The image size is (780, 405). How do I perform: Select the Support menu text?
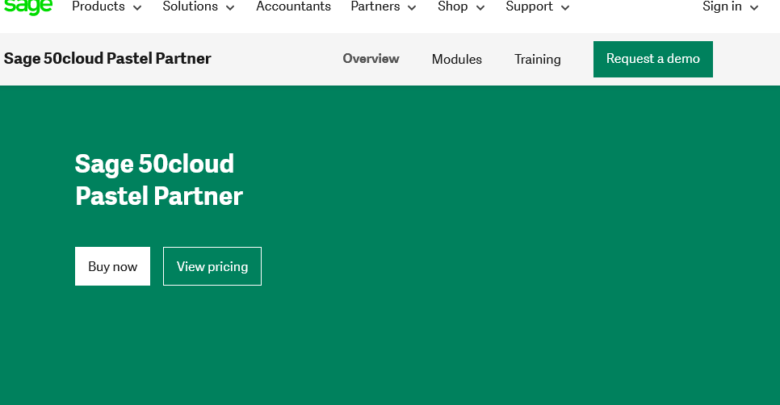click(x=529, y=7)
